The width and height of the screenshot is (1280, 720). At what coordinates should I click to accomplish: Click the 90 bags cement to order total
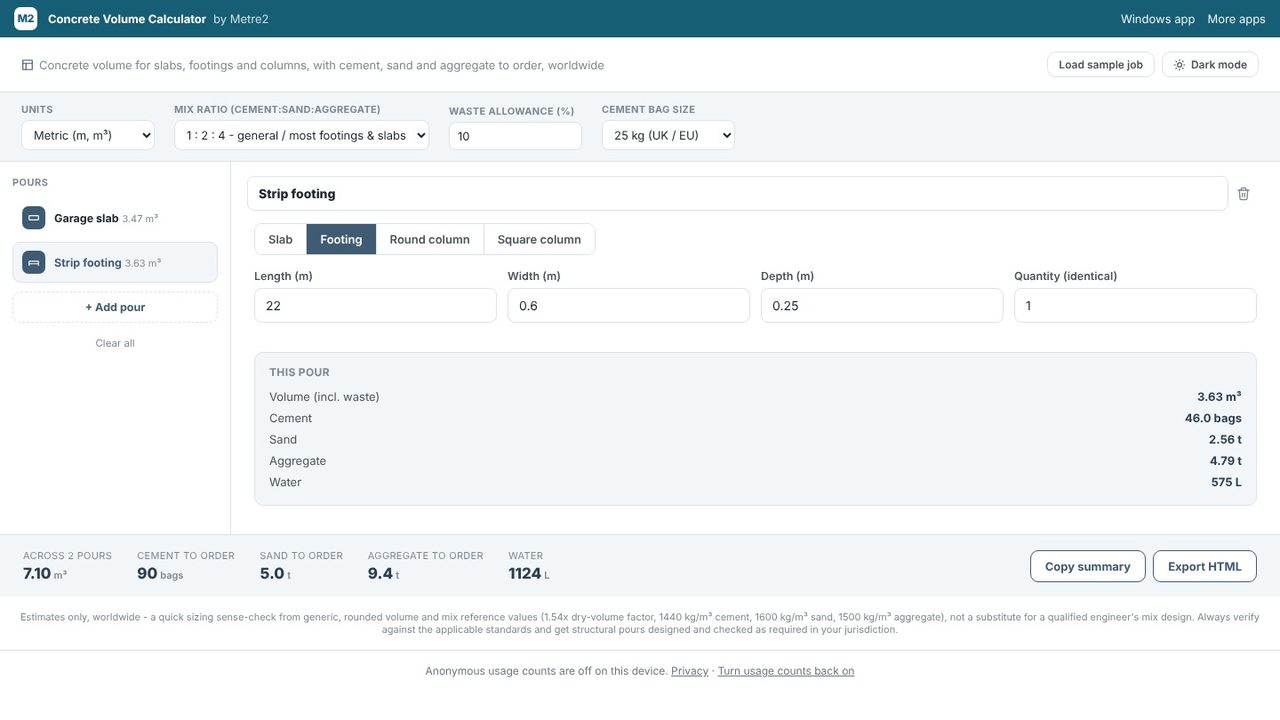[160, 574]
